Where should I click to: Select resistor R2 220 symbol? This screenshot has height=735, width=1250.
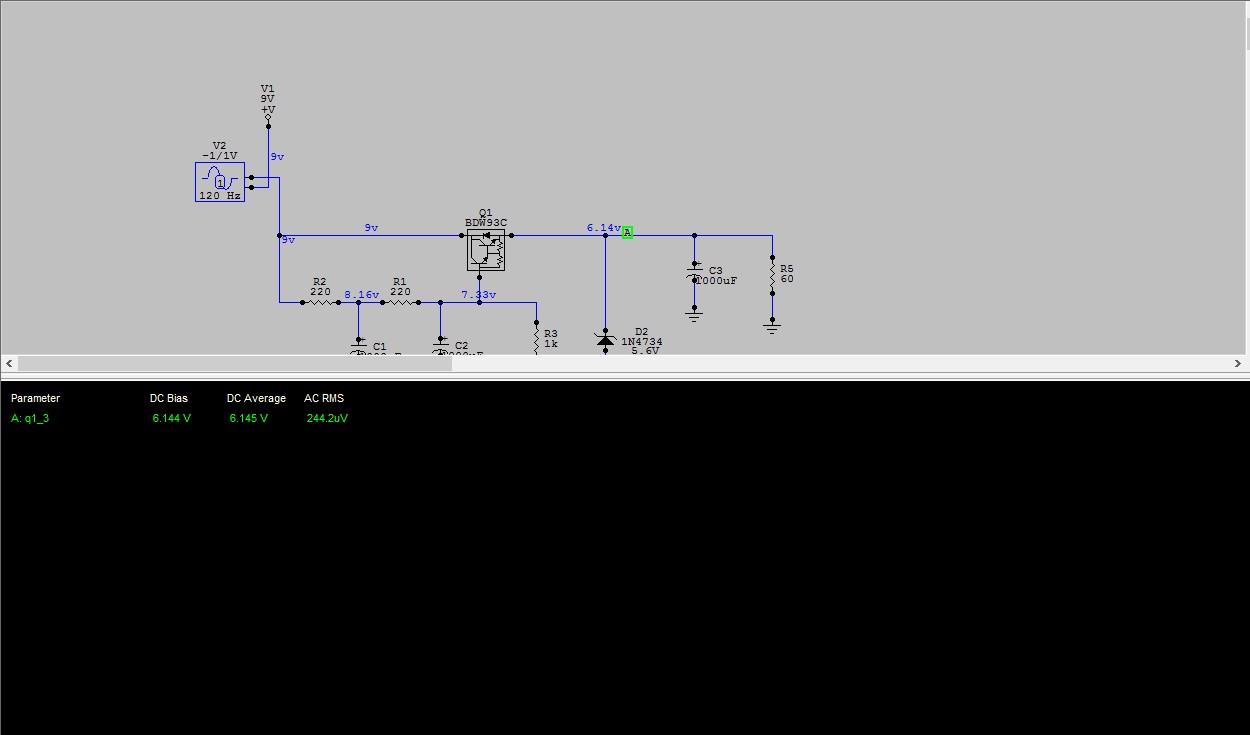point(320,302)
